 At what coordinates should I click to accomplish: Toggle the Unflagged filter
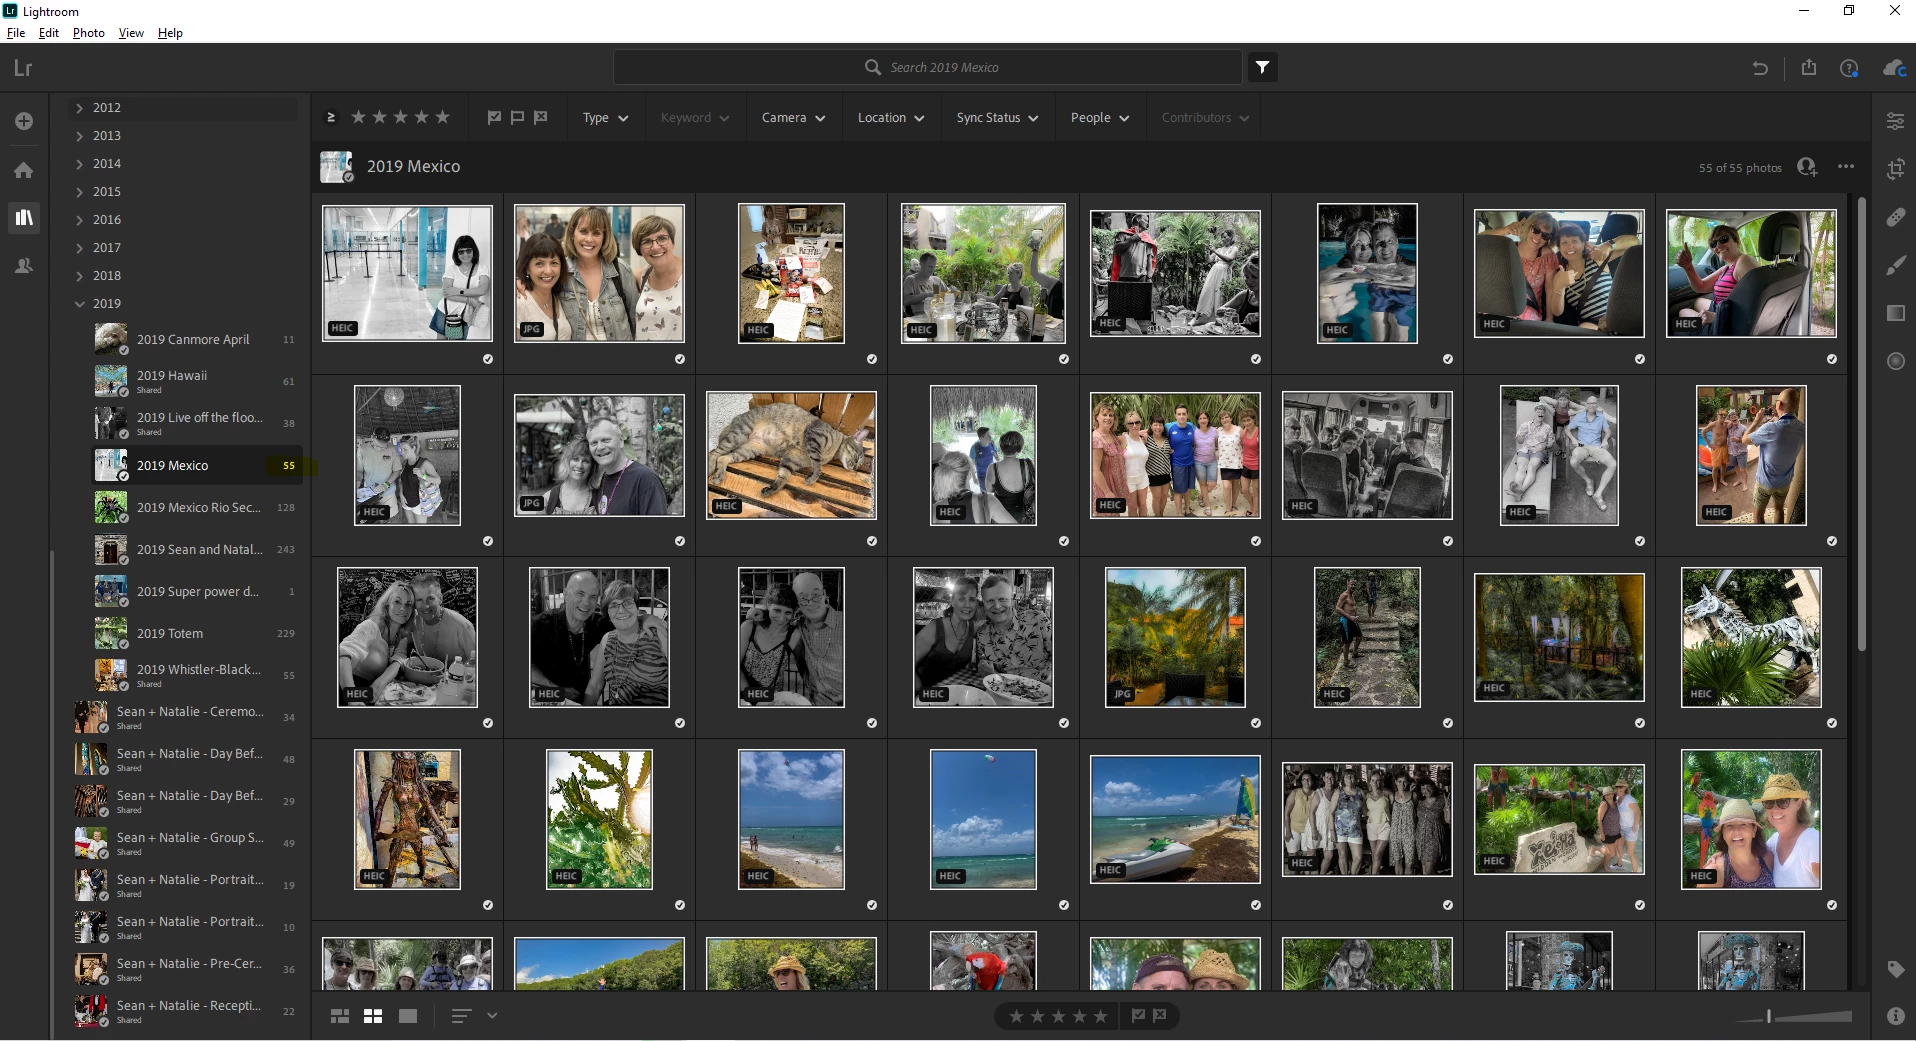pyautogui.click(x=517, y=117)
